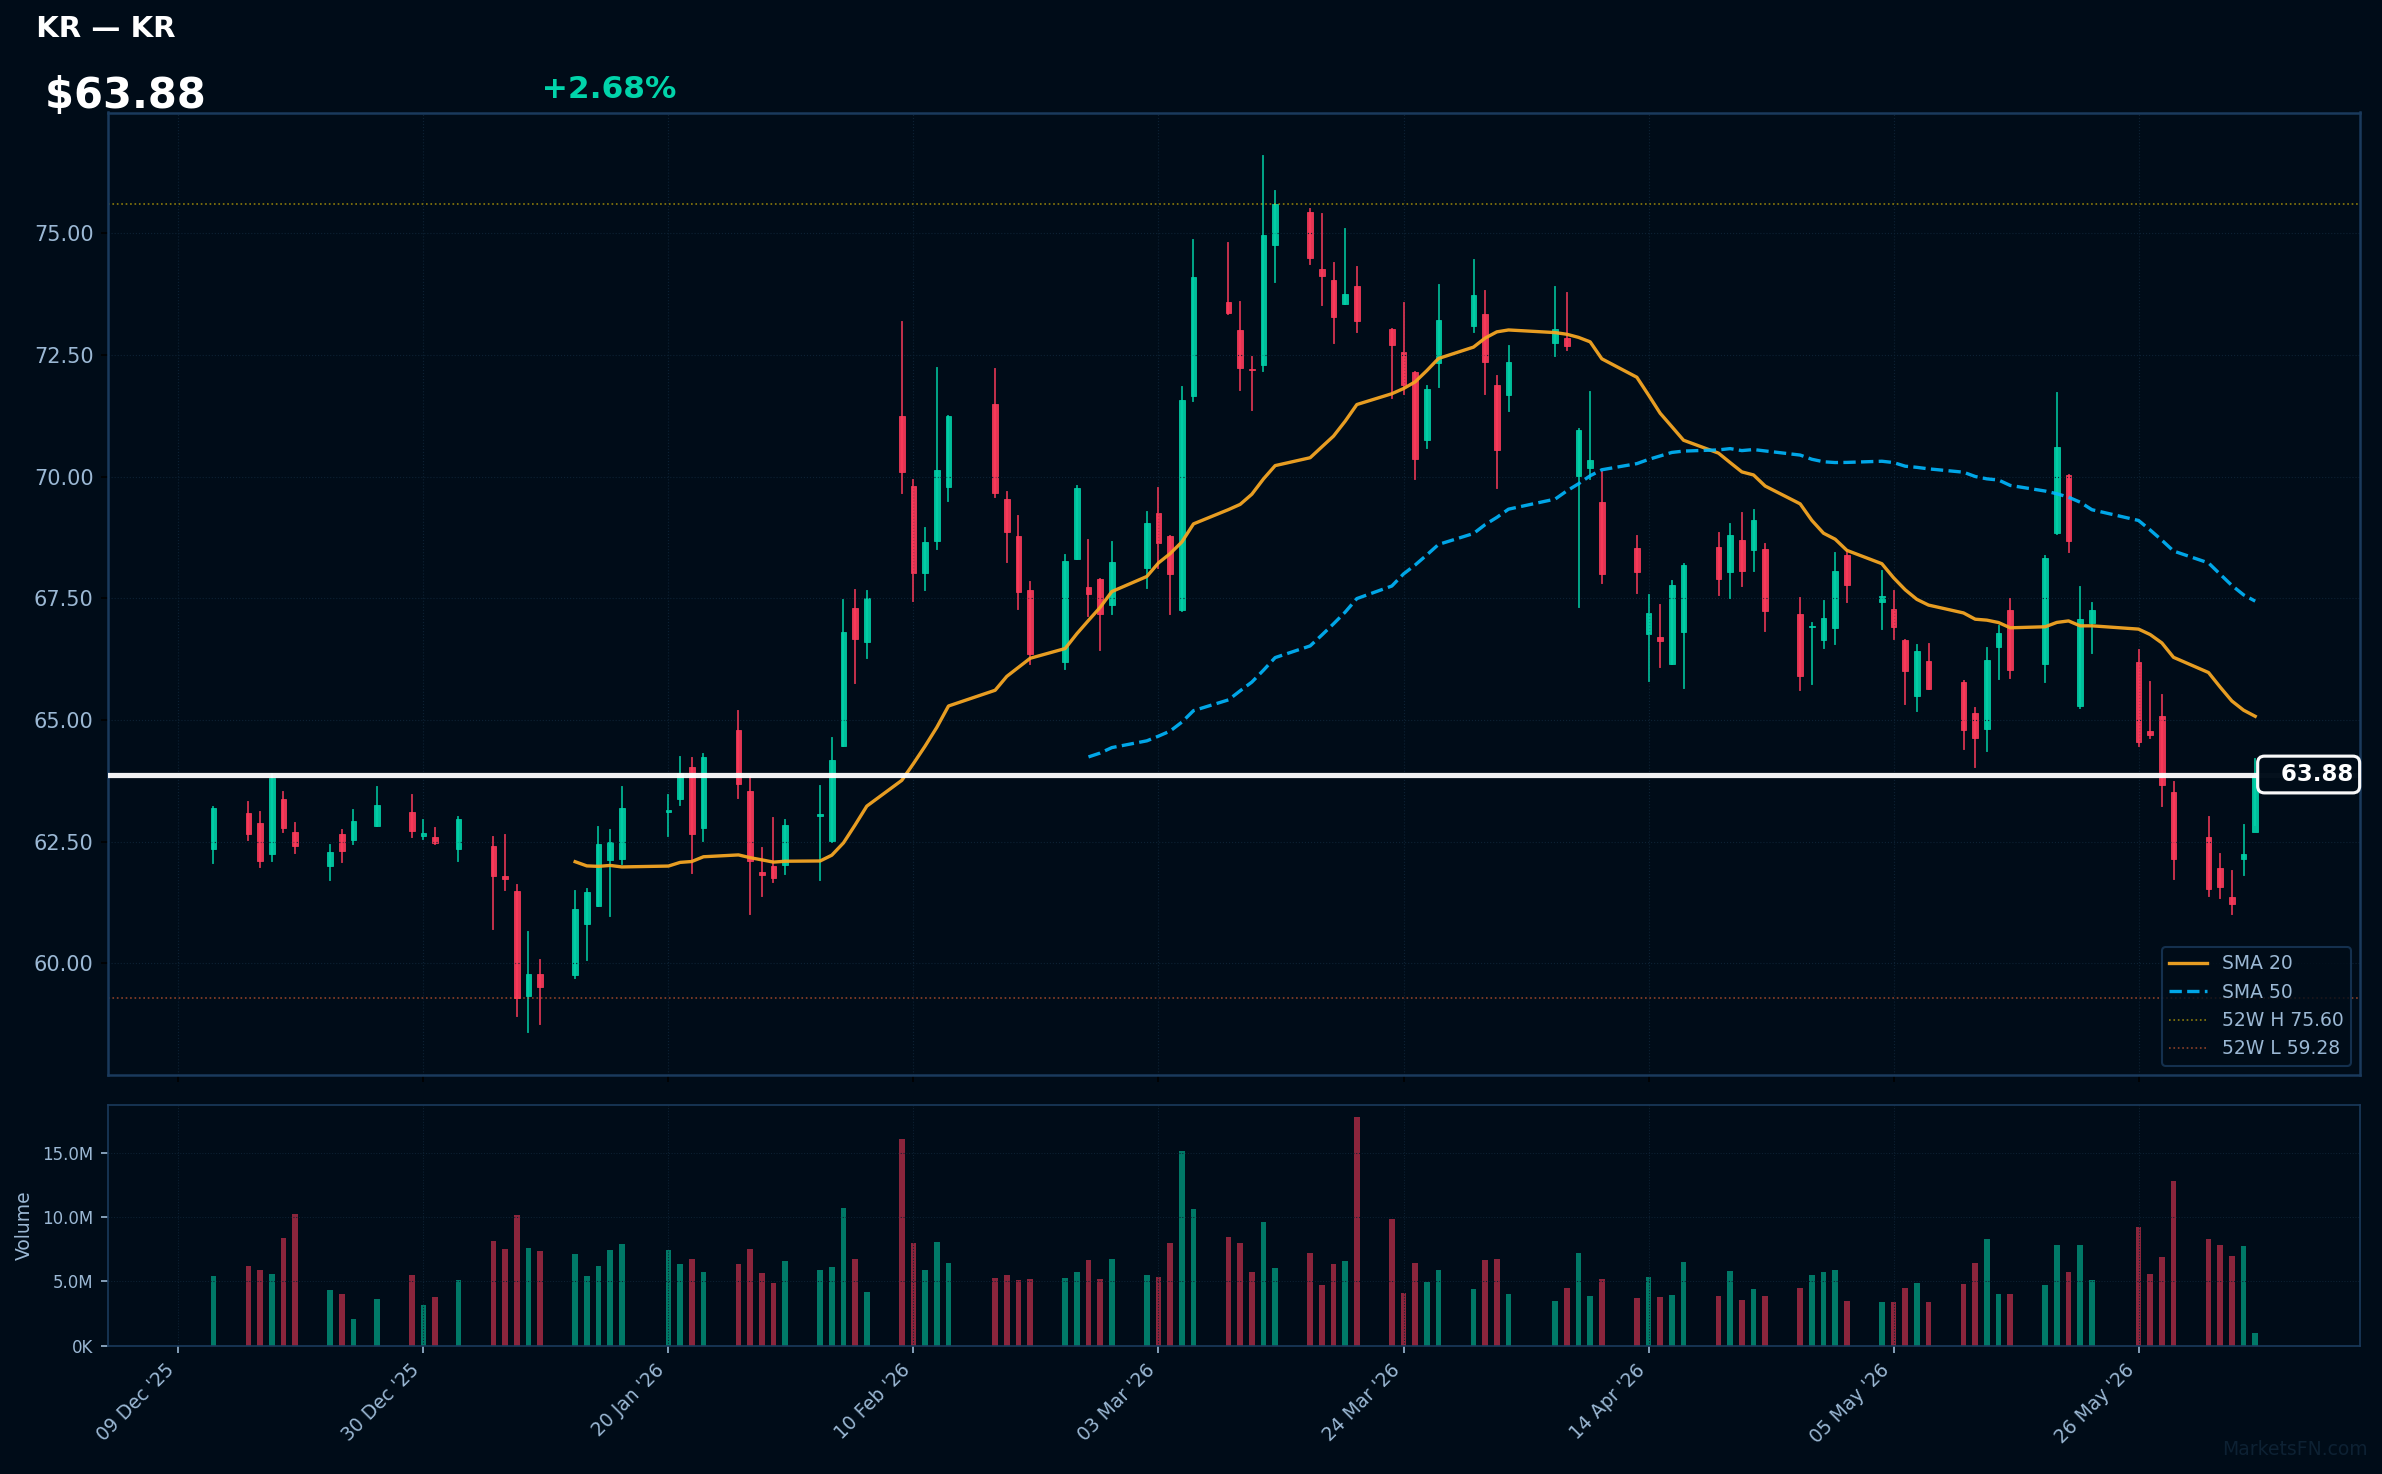Select the 60.00 price axis label
Viewport: 2382px width, 1474px height.
point(64,964)
